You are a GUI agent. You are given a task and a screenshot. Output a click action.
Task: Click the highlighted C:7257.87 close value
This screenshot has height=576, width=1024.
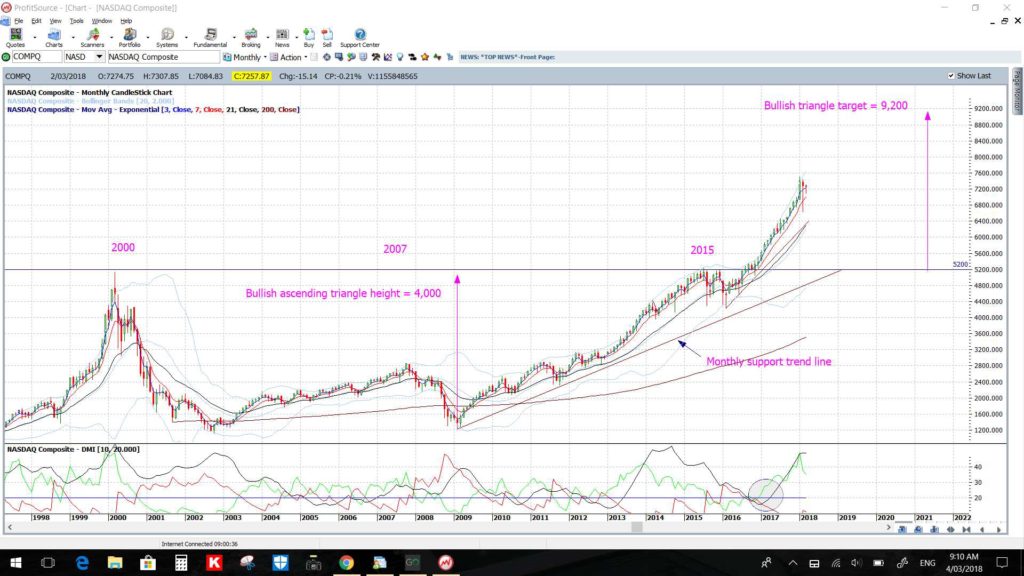(252, 76)
